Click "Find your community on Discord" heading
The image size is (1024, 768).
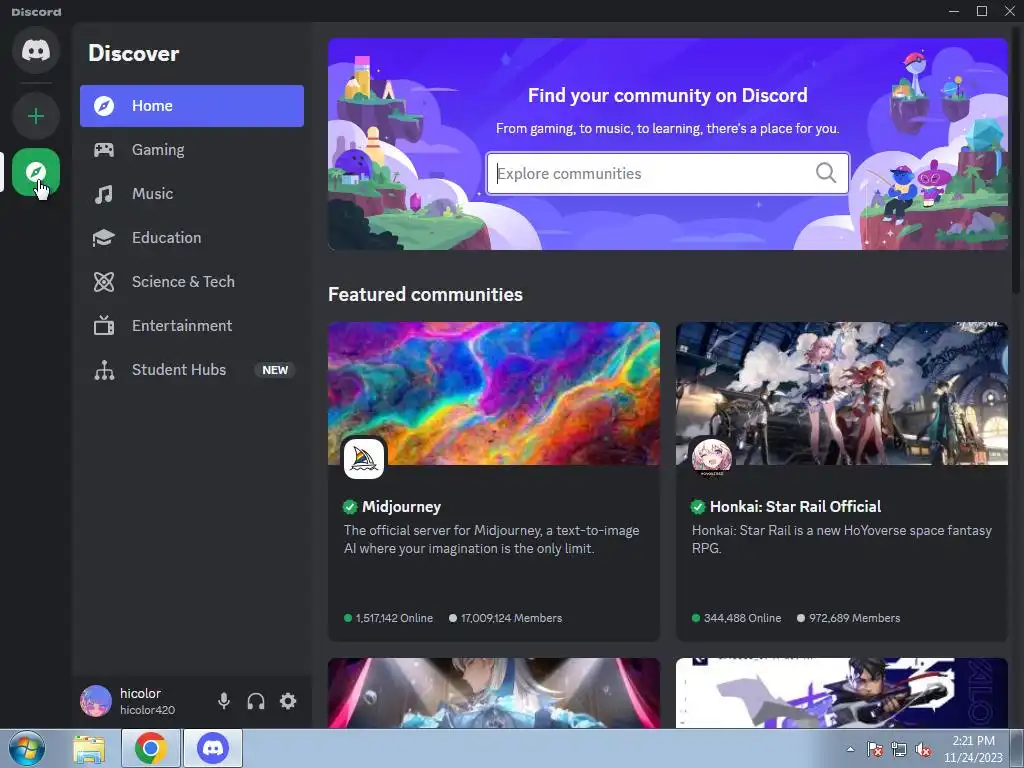click(x=667, y=95)
